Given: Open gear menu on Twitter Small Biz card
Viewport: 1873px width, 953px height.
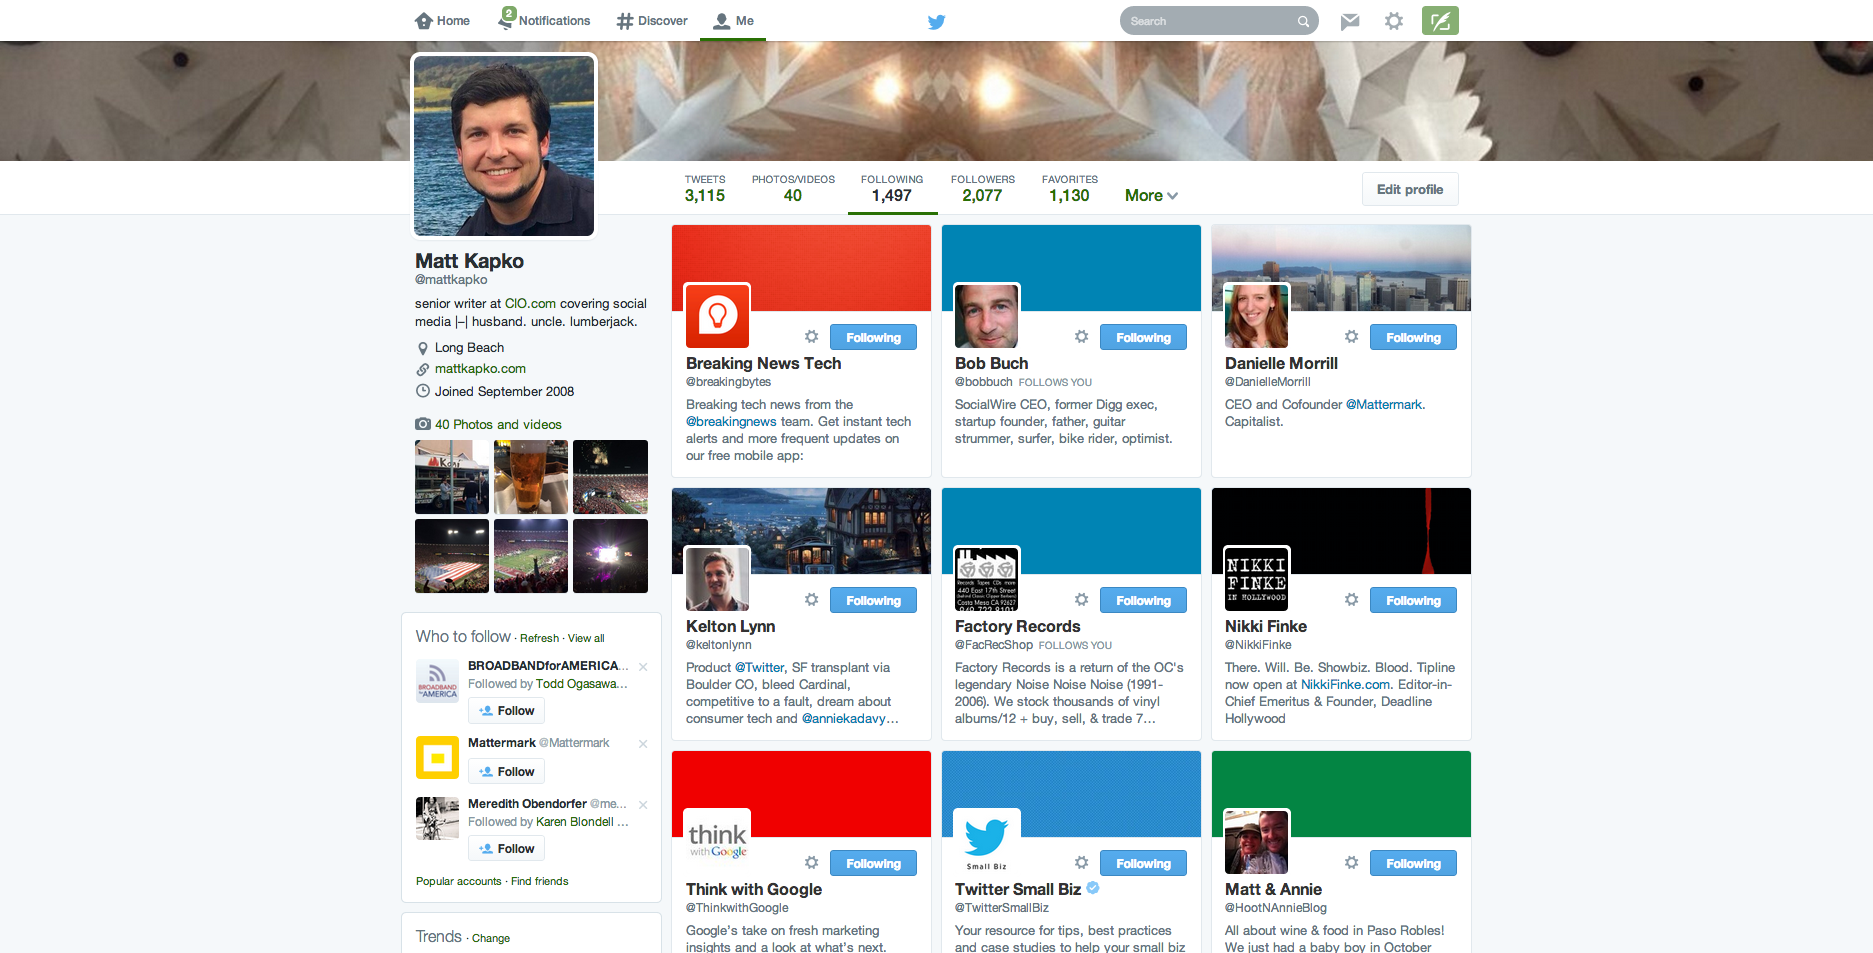Looking at the screenshot, I should click(1081, 863).
